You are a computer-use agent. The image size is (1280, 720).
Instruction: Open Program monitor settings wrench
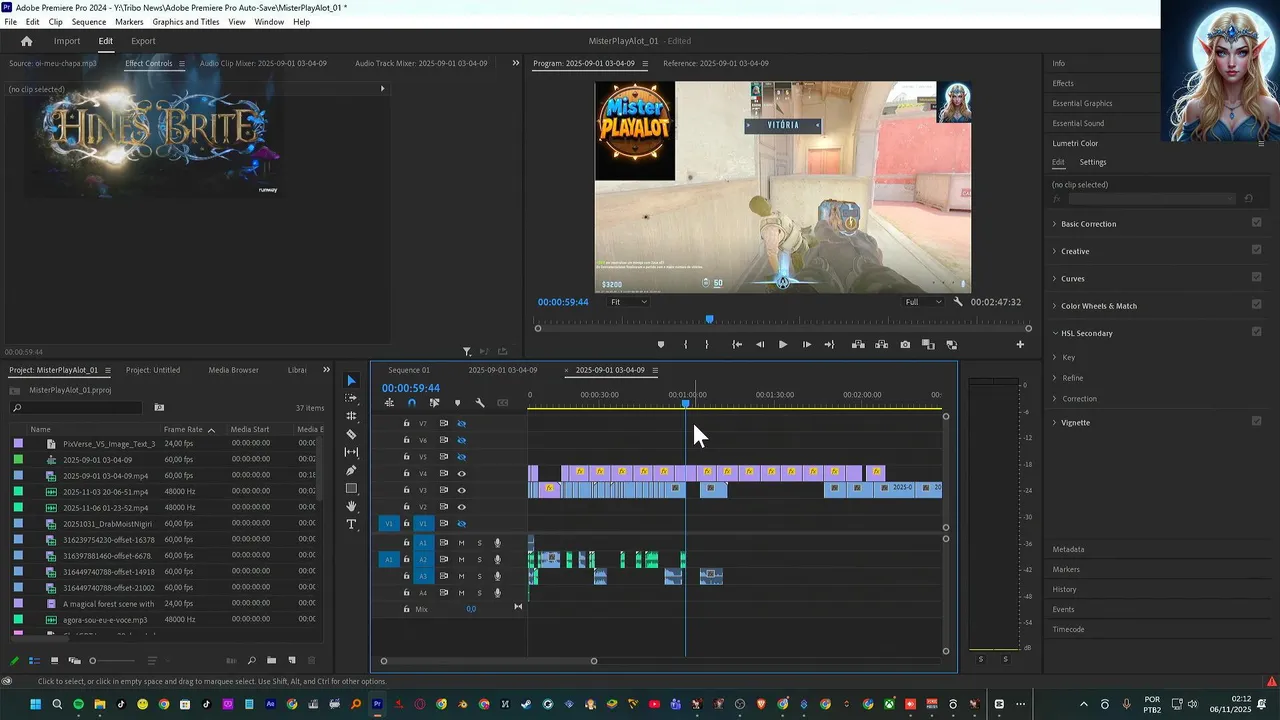click(958, 302)
